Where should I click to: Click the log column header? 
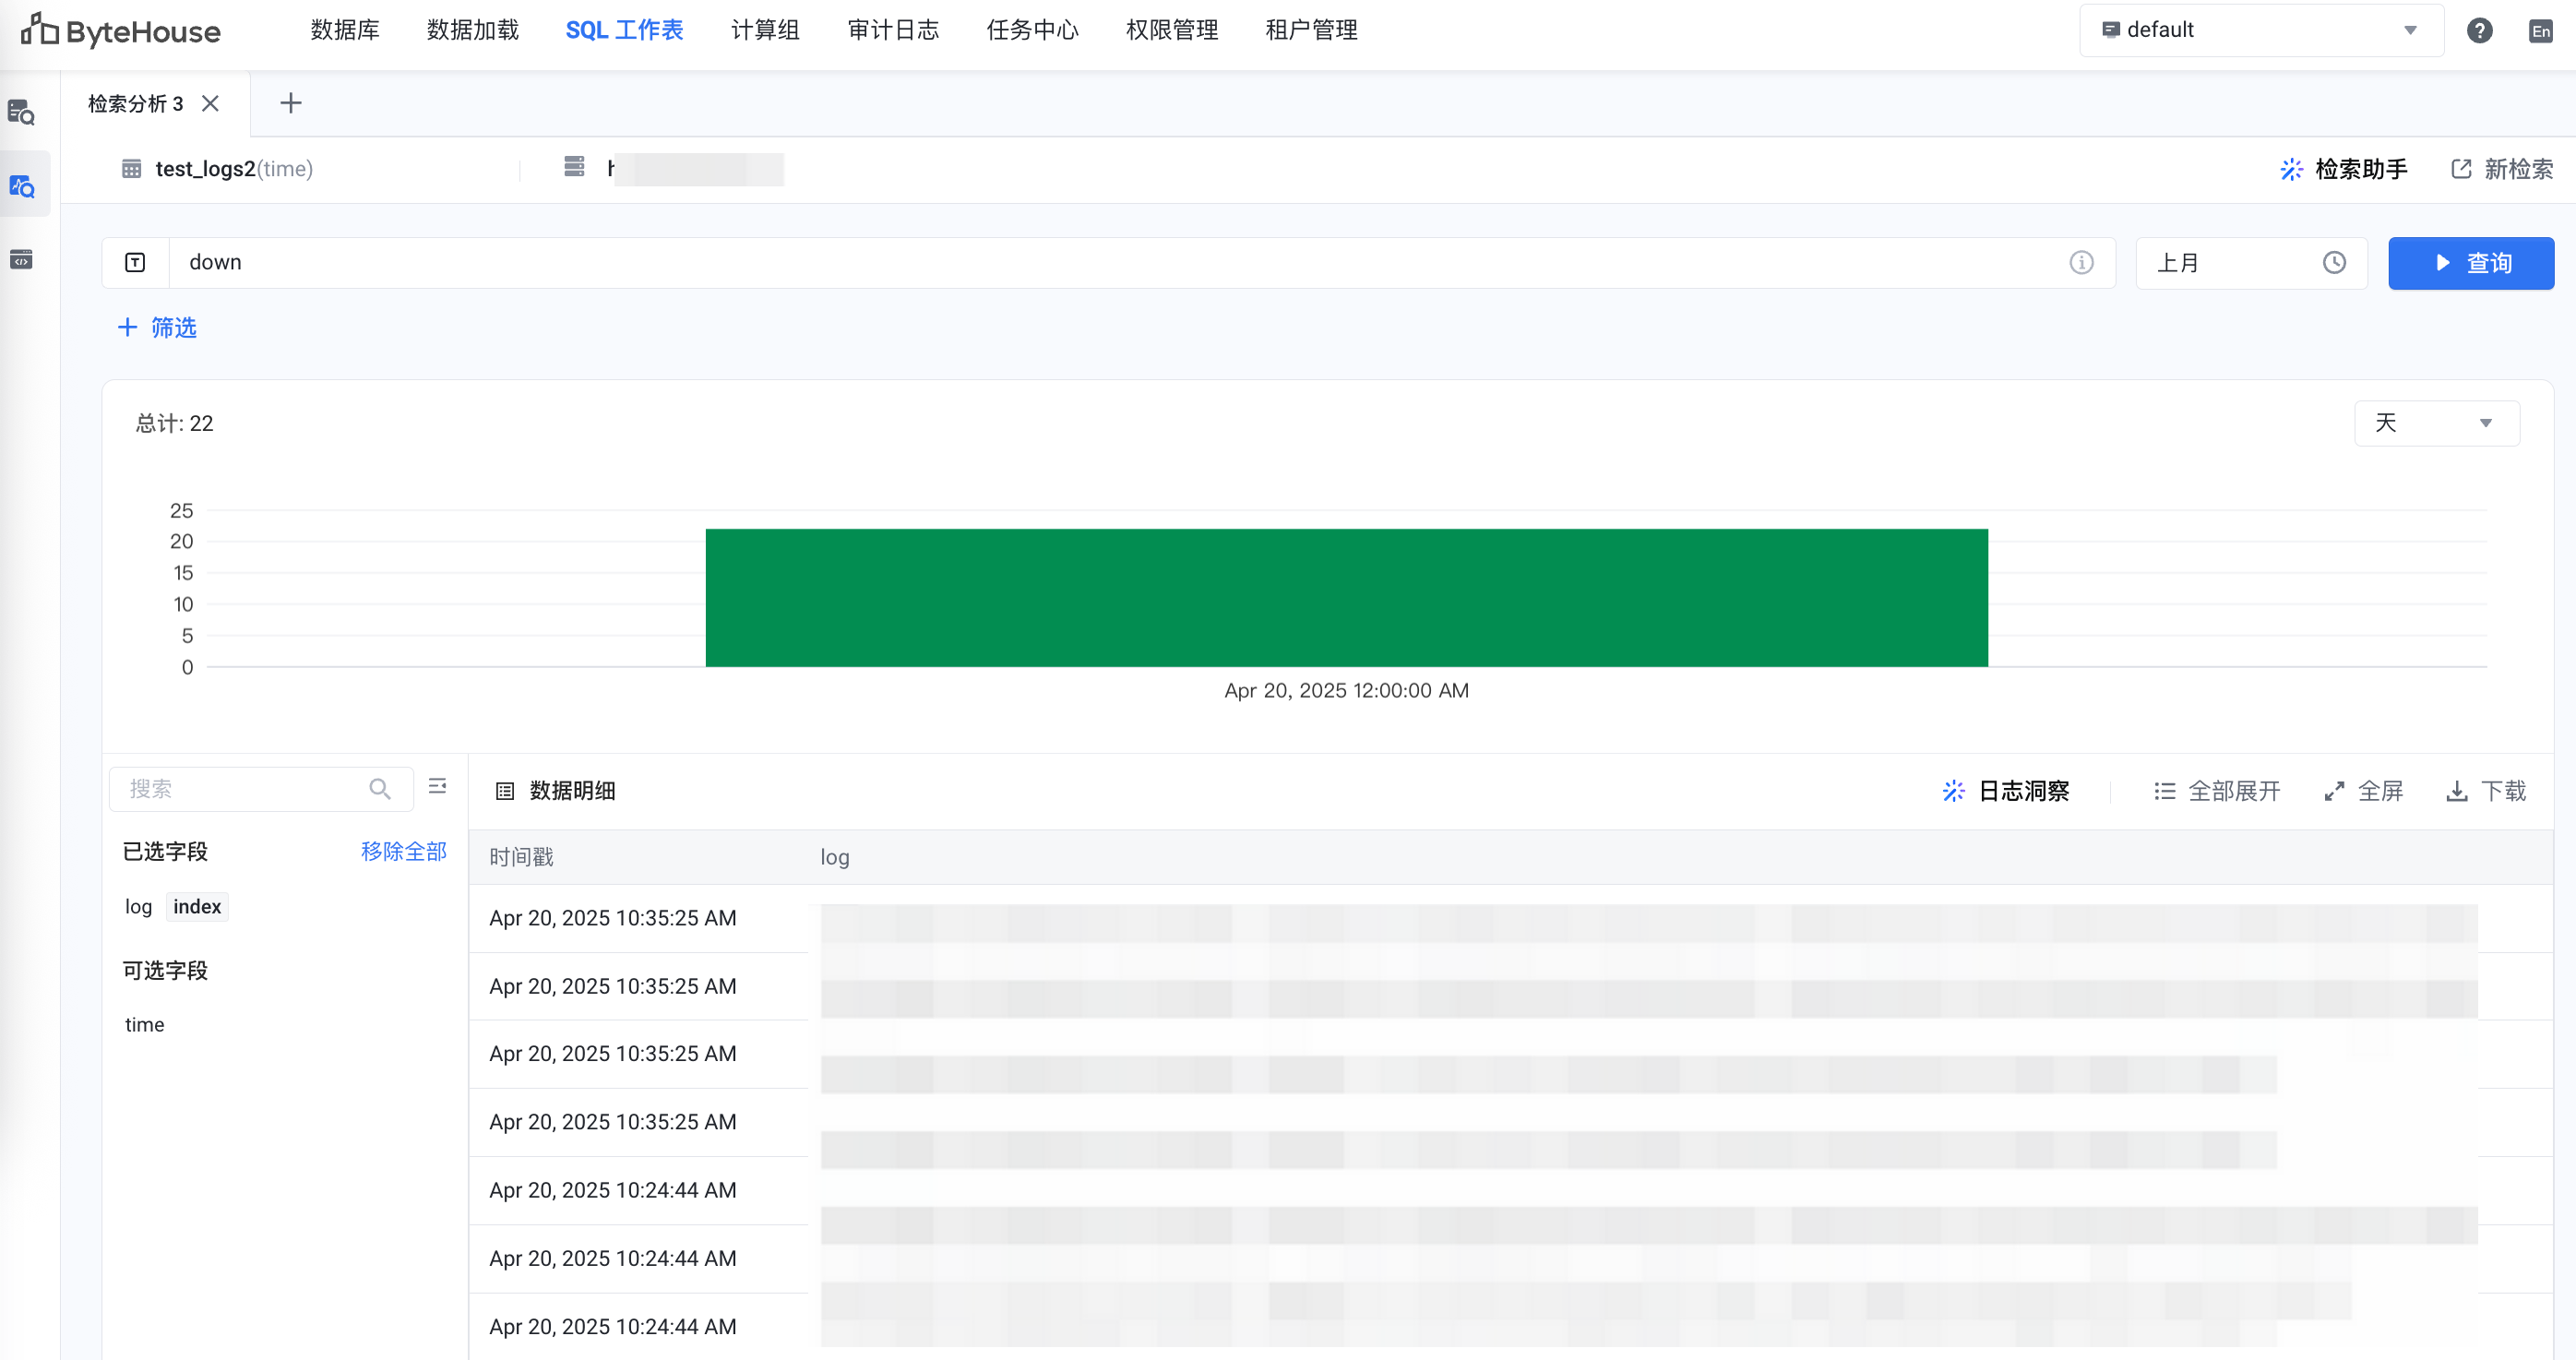click(835, 857)
